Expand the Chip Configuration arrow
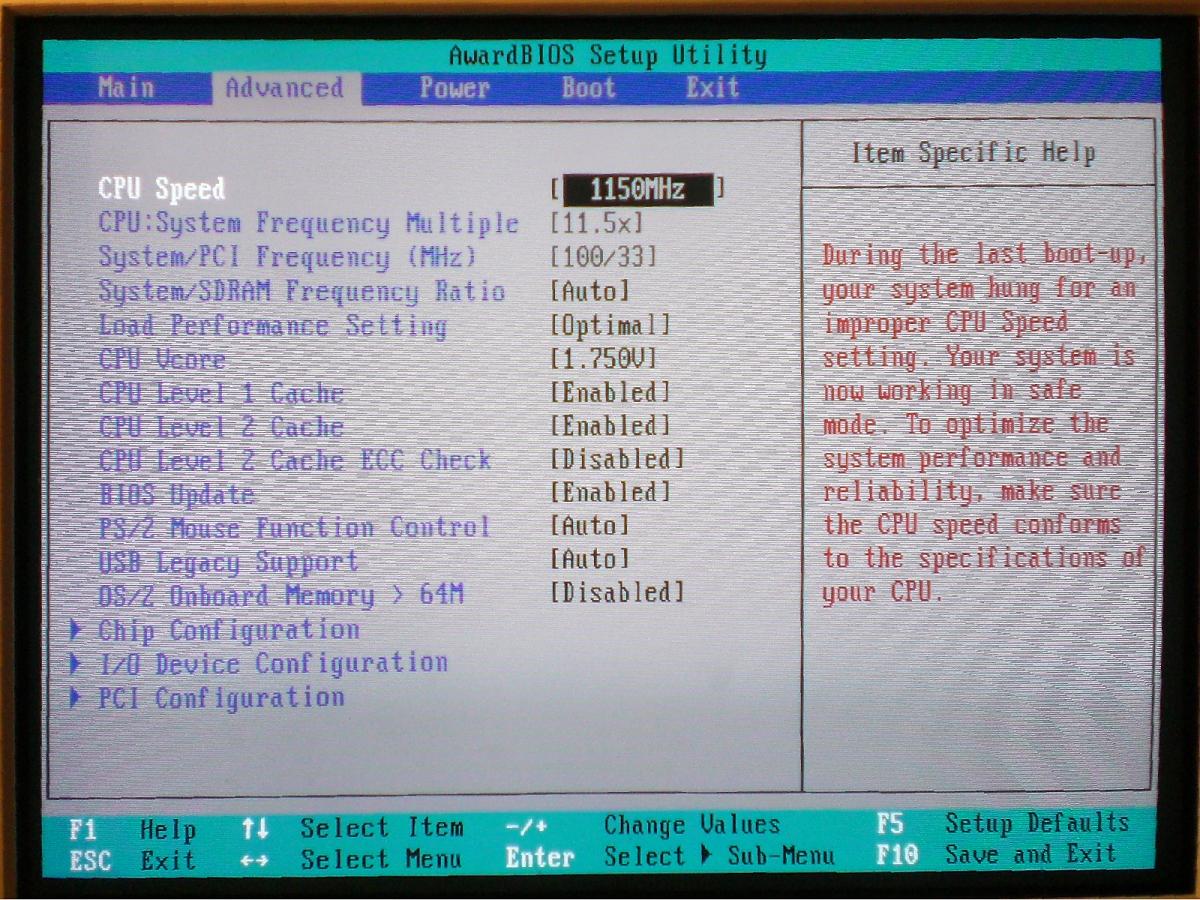The width and height of the screenshot is (1200, 900). pyautogui.click(x=76, y=631)
